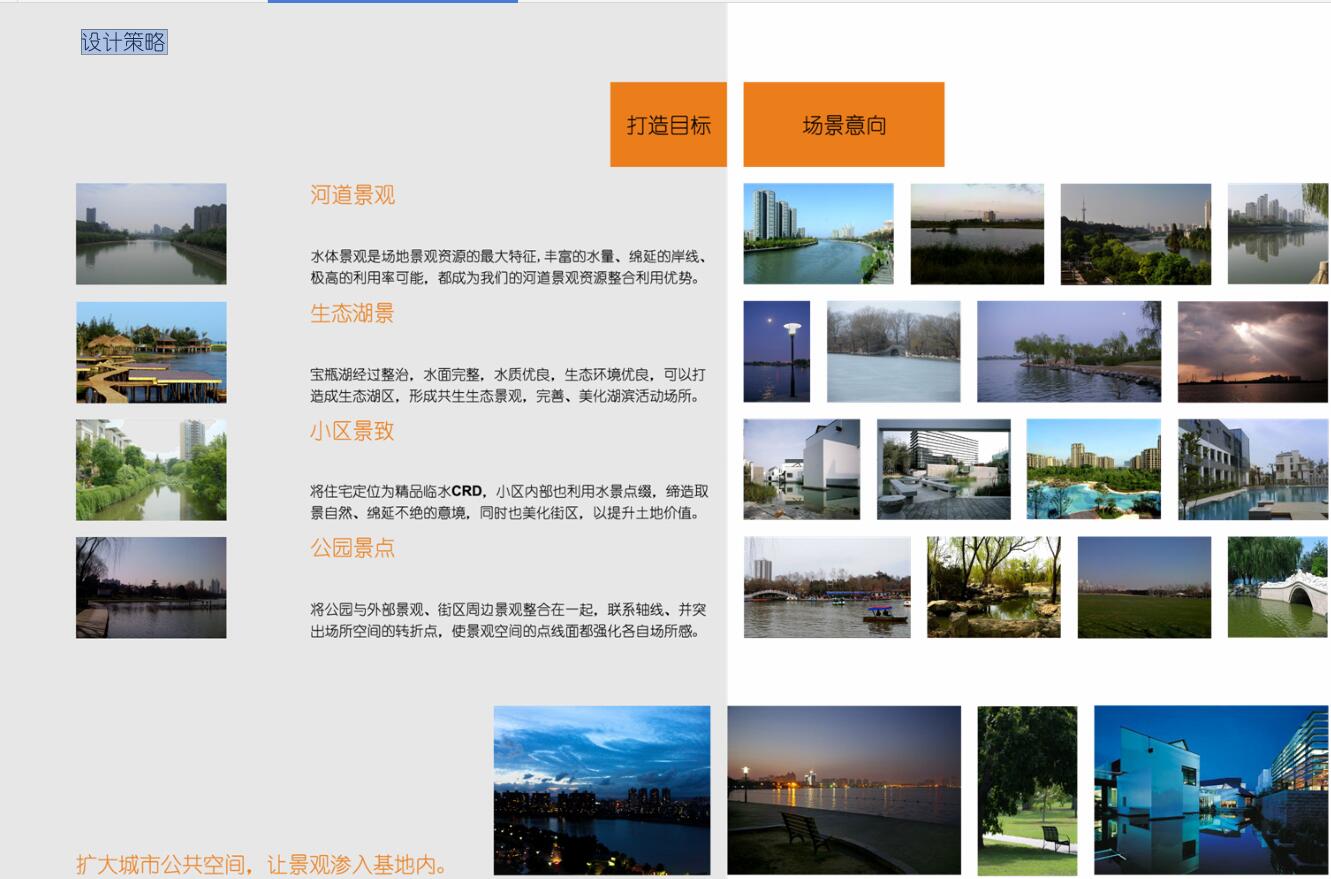Select the green lawn under blue sky photo

(x=1144, y=587)
